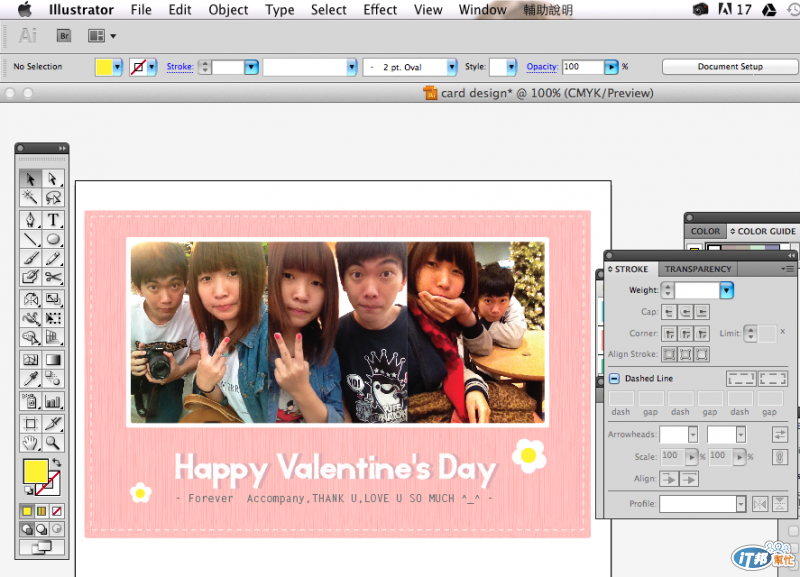This screenshot has width=800, height=577.
Task: Open the Effect menu
Action: [x=380, y=10]
